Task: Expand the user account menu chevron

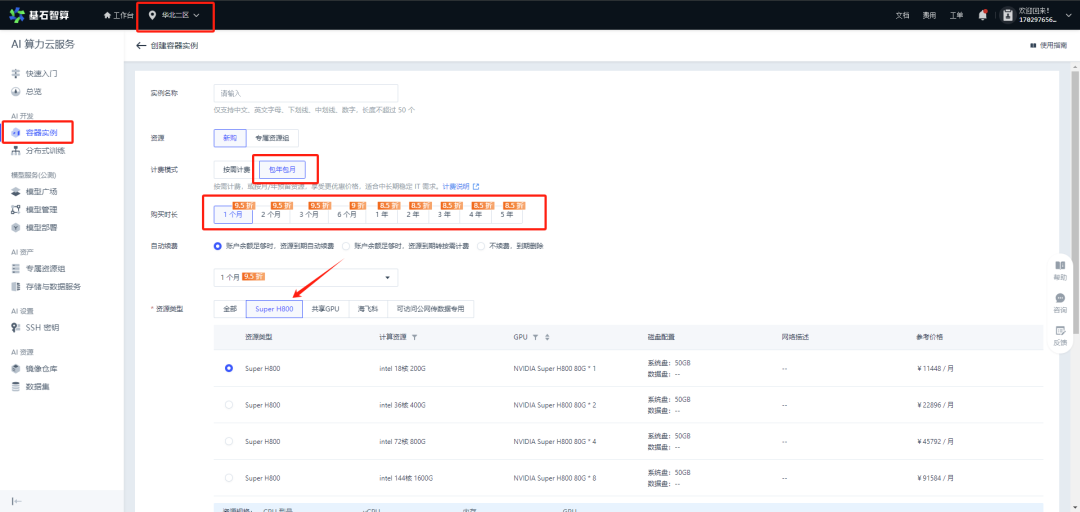Action: pyautogui.click(x=1068, y=15)
